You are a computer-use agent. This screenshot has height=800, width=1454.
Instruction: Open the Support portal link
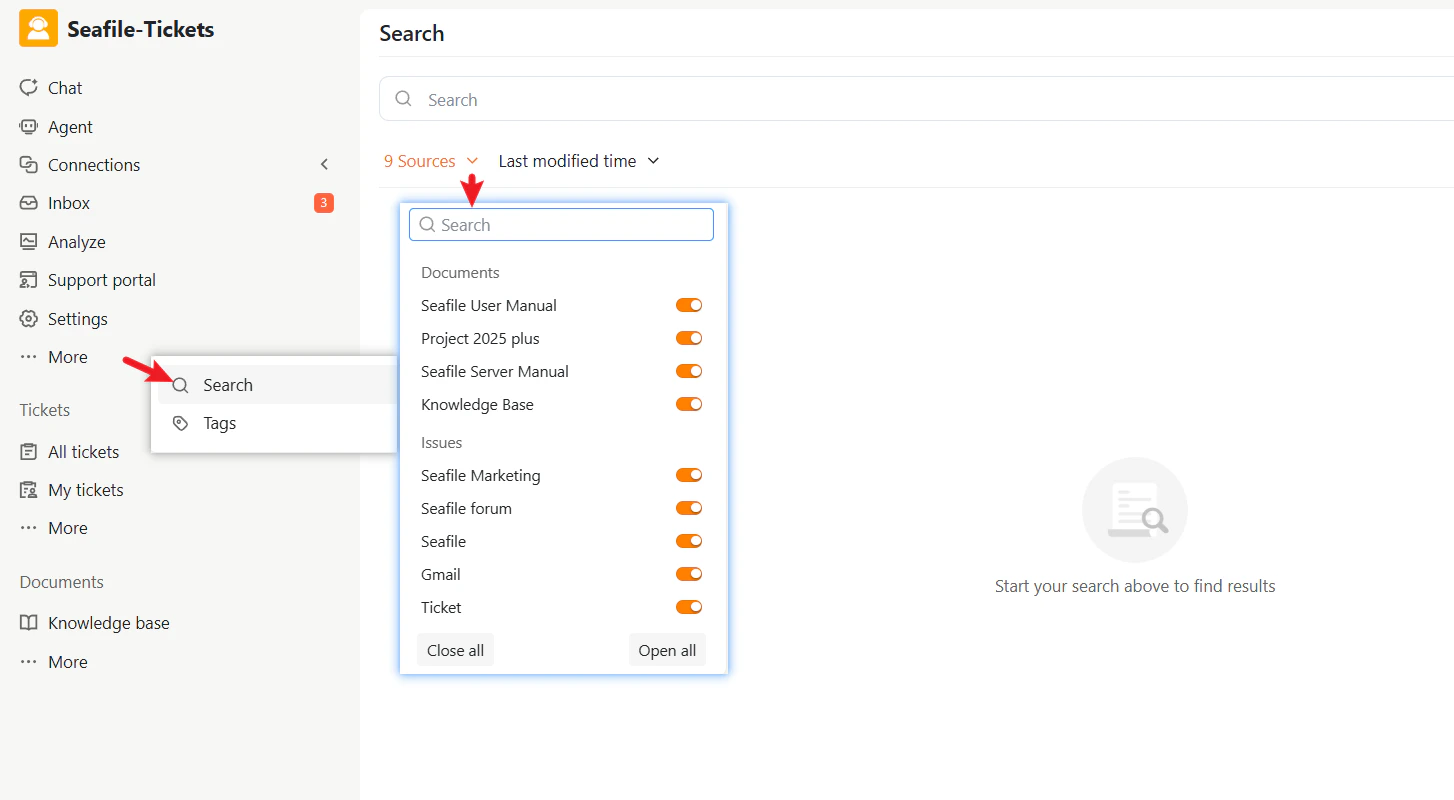point(102,280)
